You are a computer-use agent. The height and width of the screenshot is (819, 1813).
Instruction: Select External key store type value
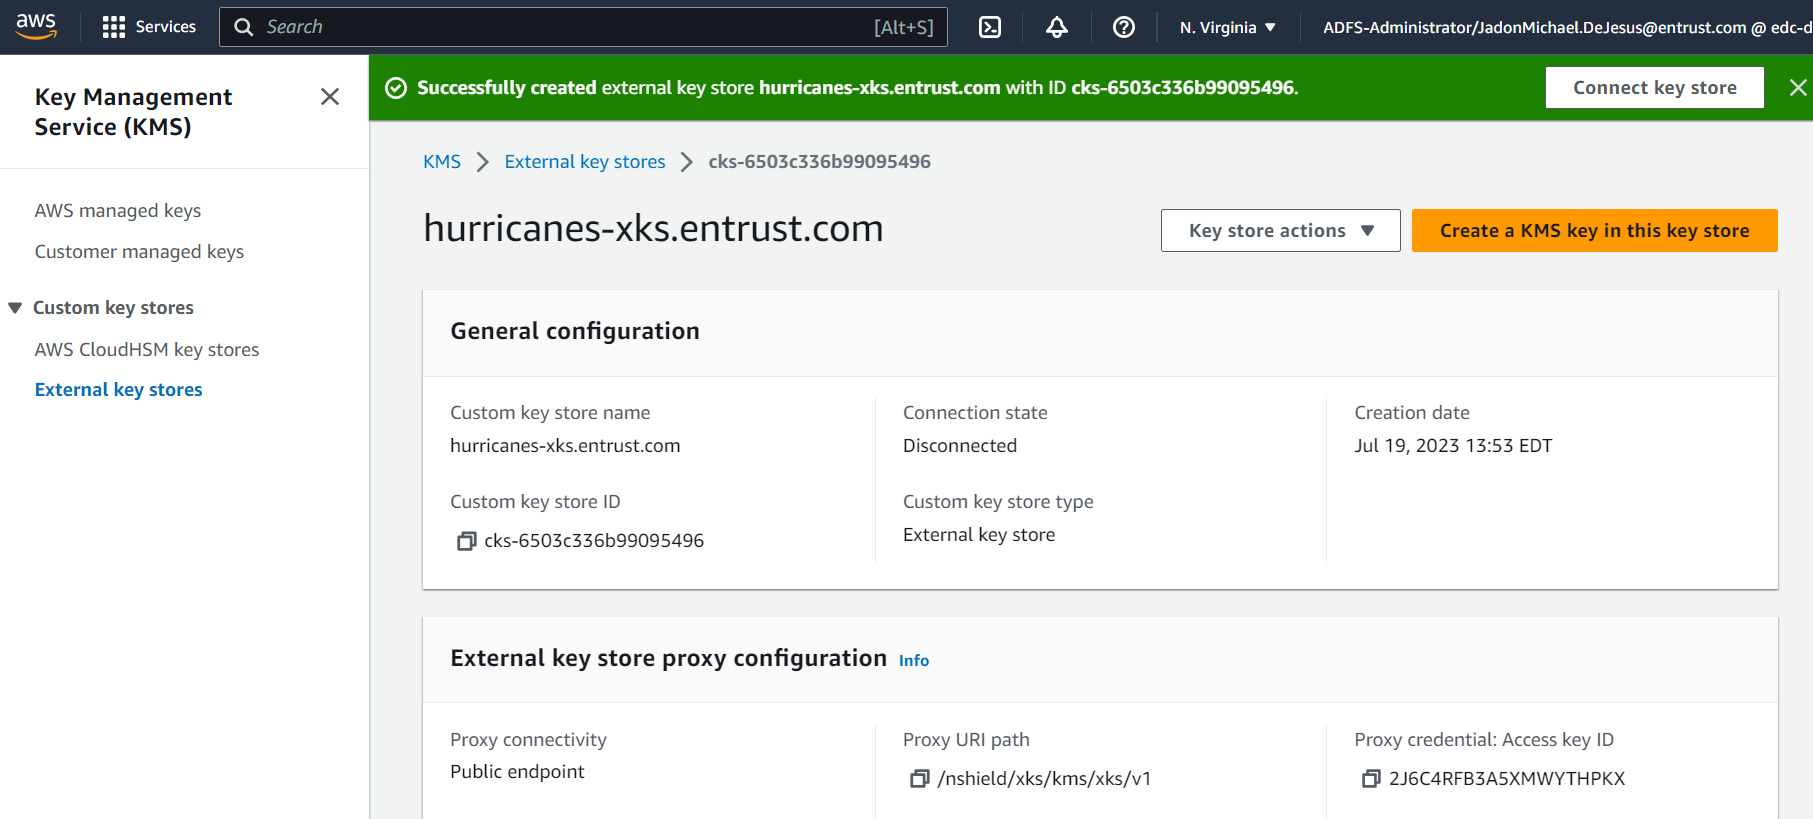point(979,535)
